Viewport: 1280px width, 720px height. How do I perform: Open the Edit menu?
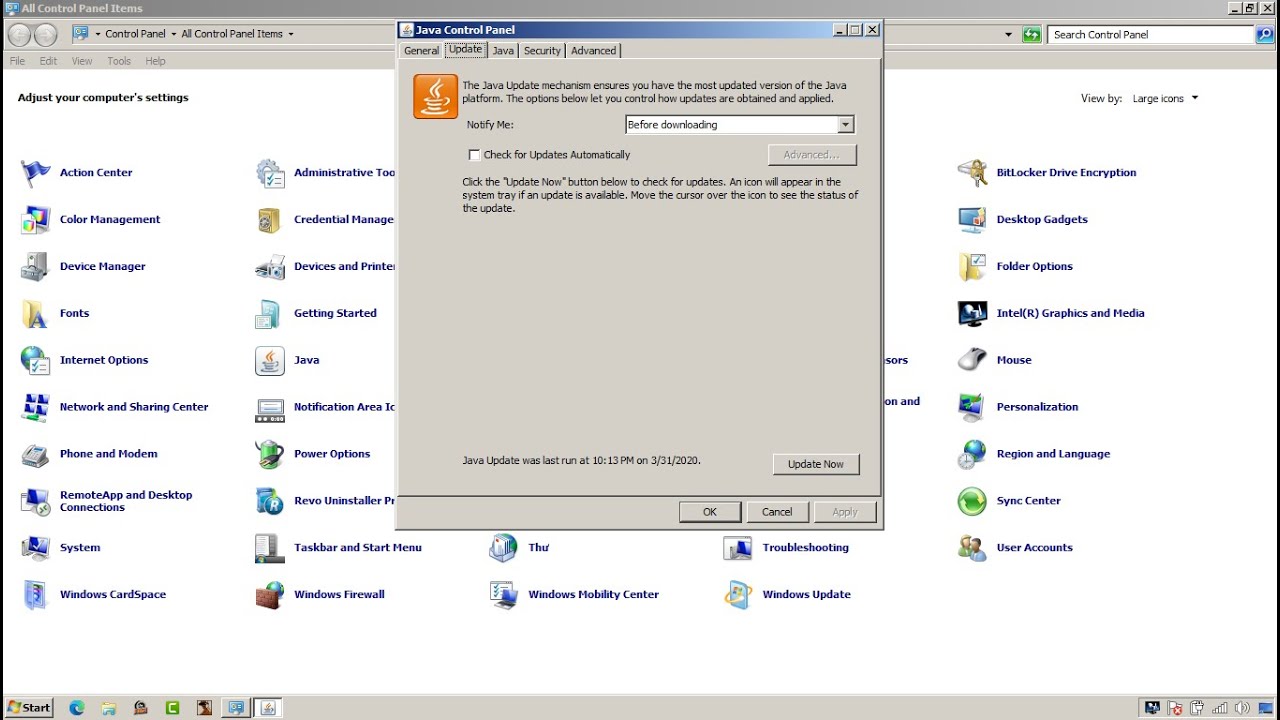coord(48,61)
